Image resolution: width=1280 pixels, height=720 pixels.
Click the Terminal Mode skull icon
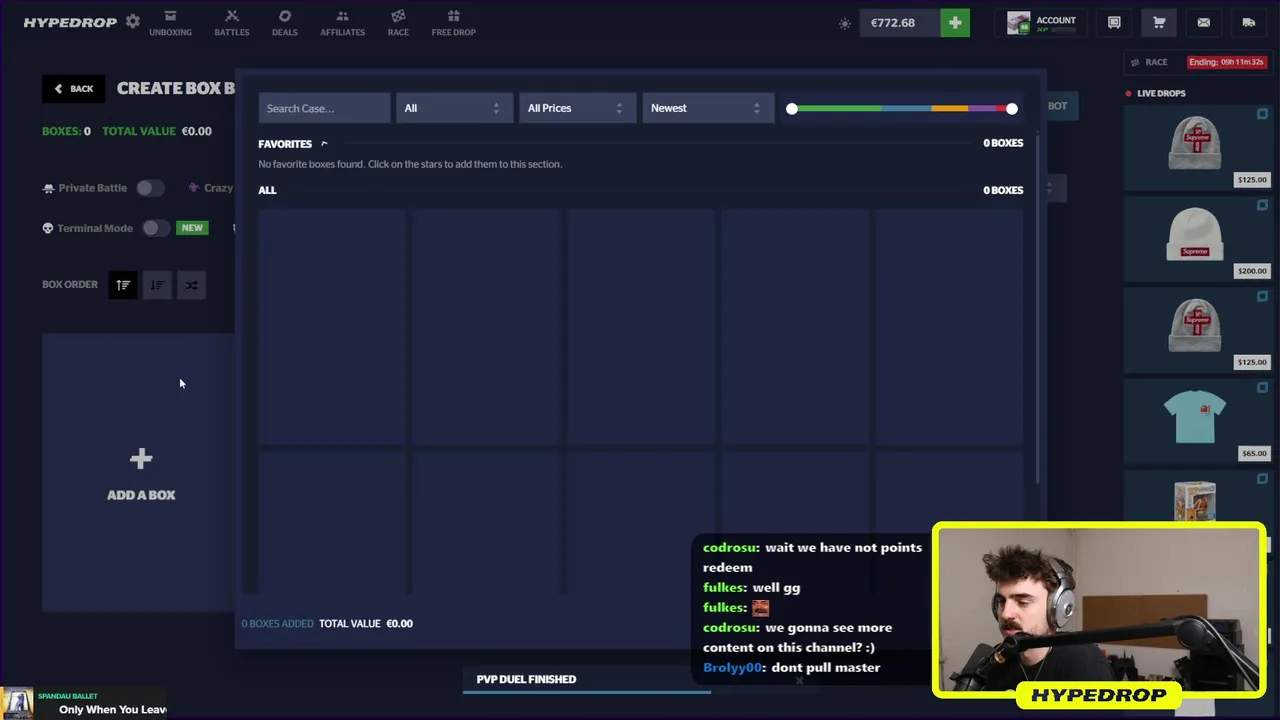tap(47, 228)
